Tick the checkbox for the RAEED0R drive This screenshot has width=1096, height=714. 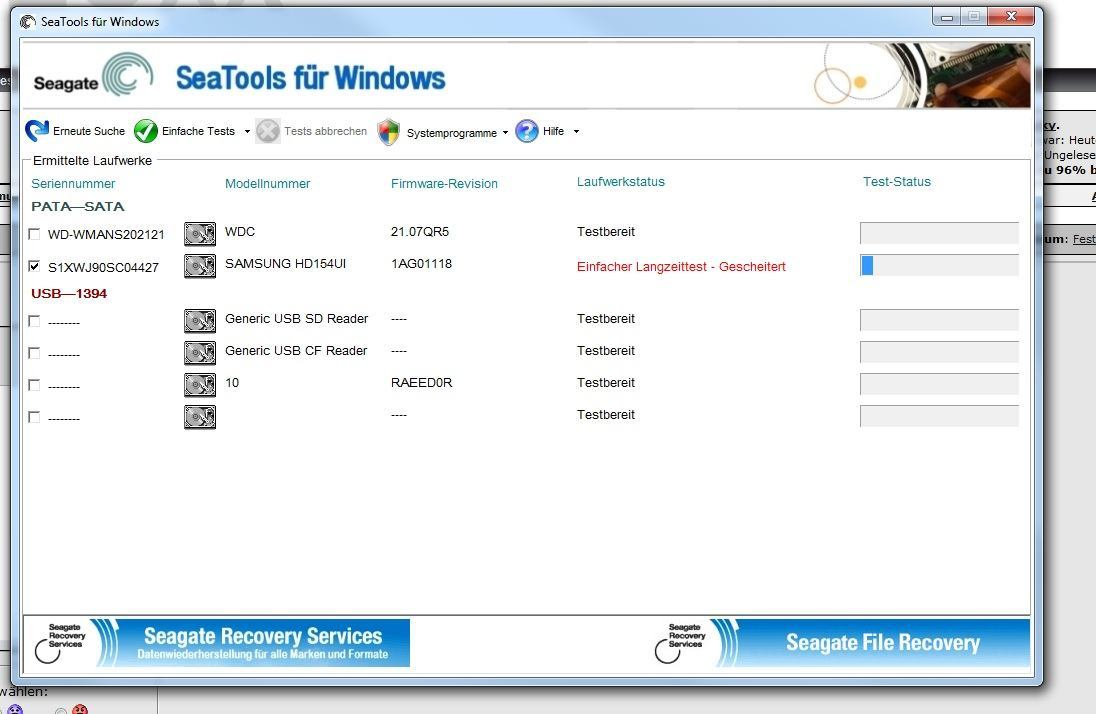coord(34,385)
